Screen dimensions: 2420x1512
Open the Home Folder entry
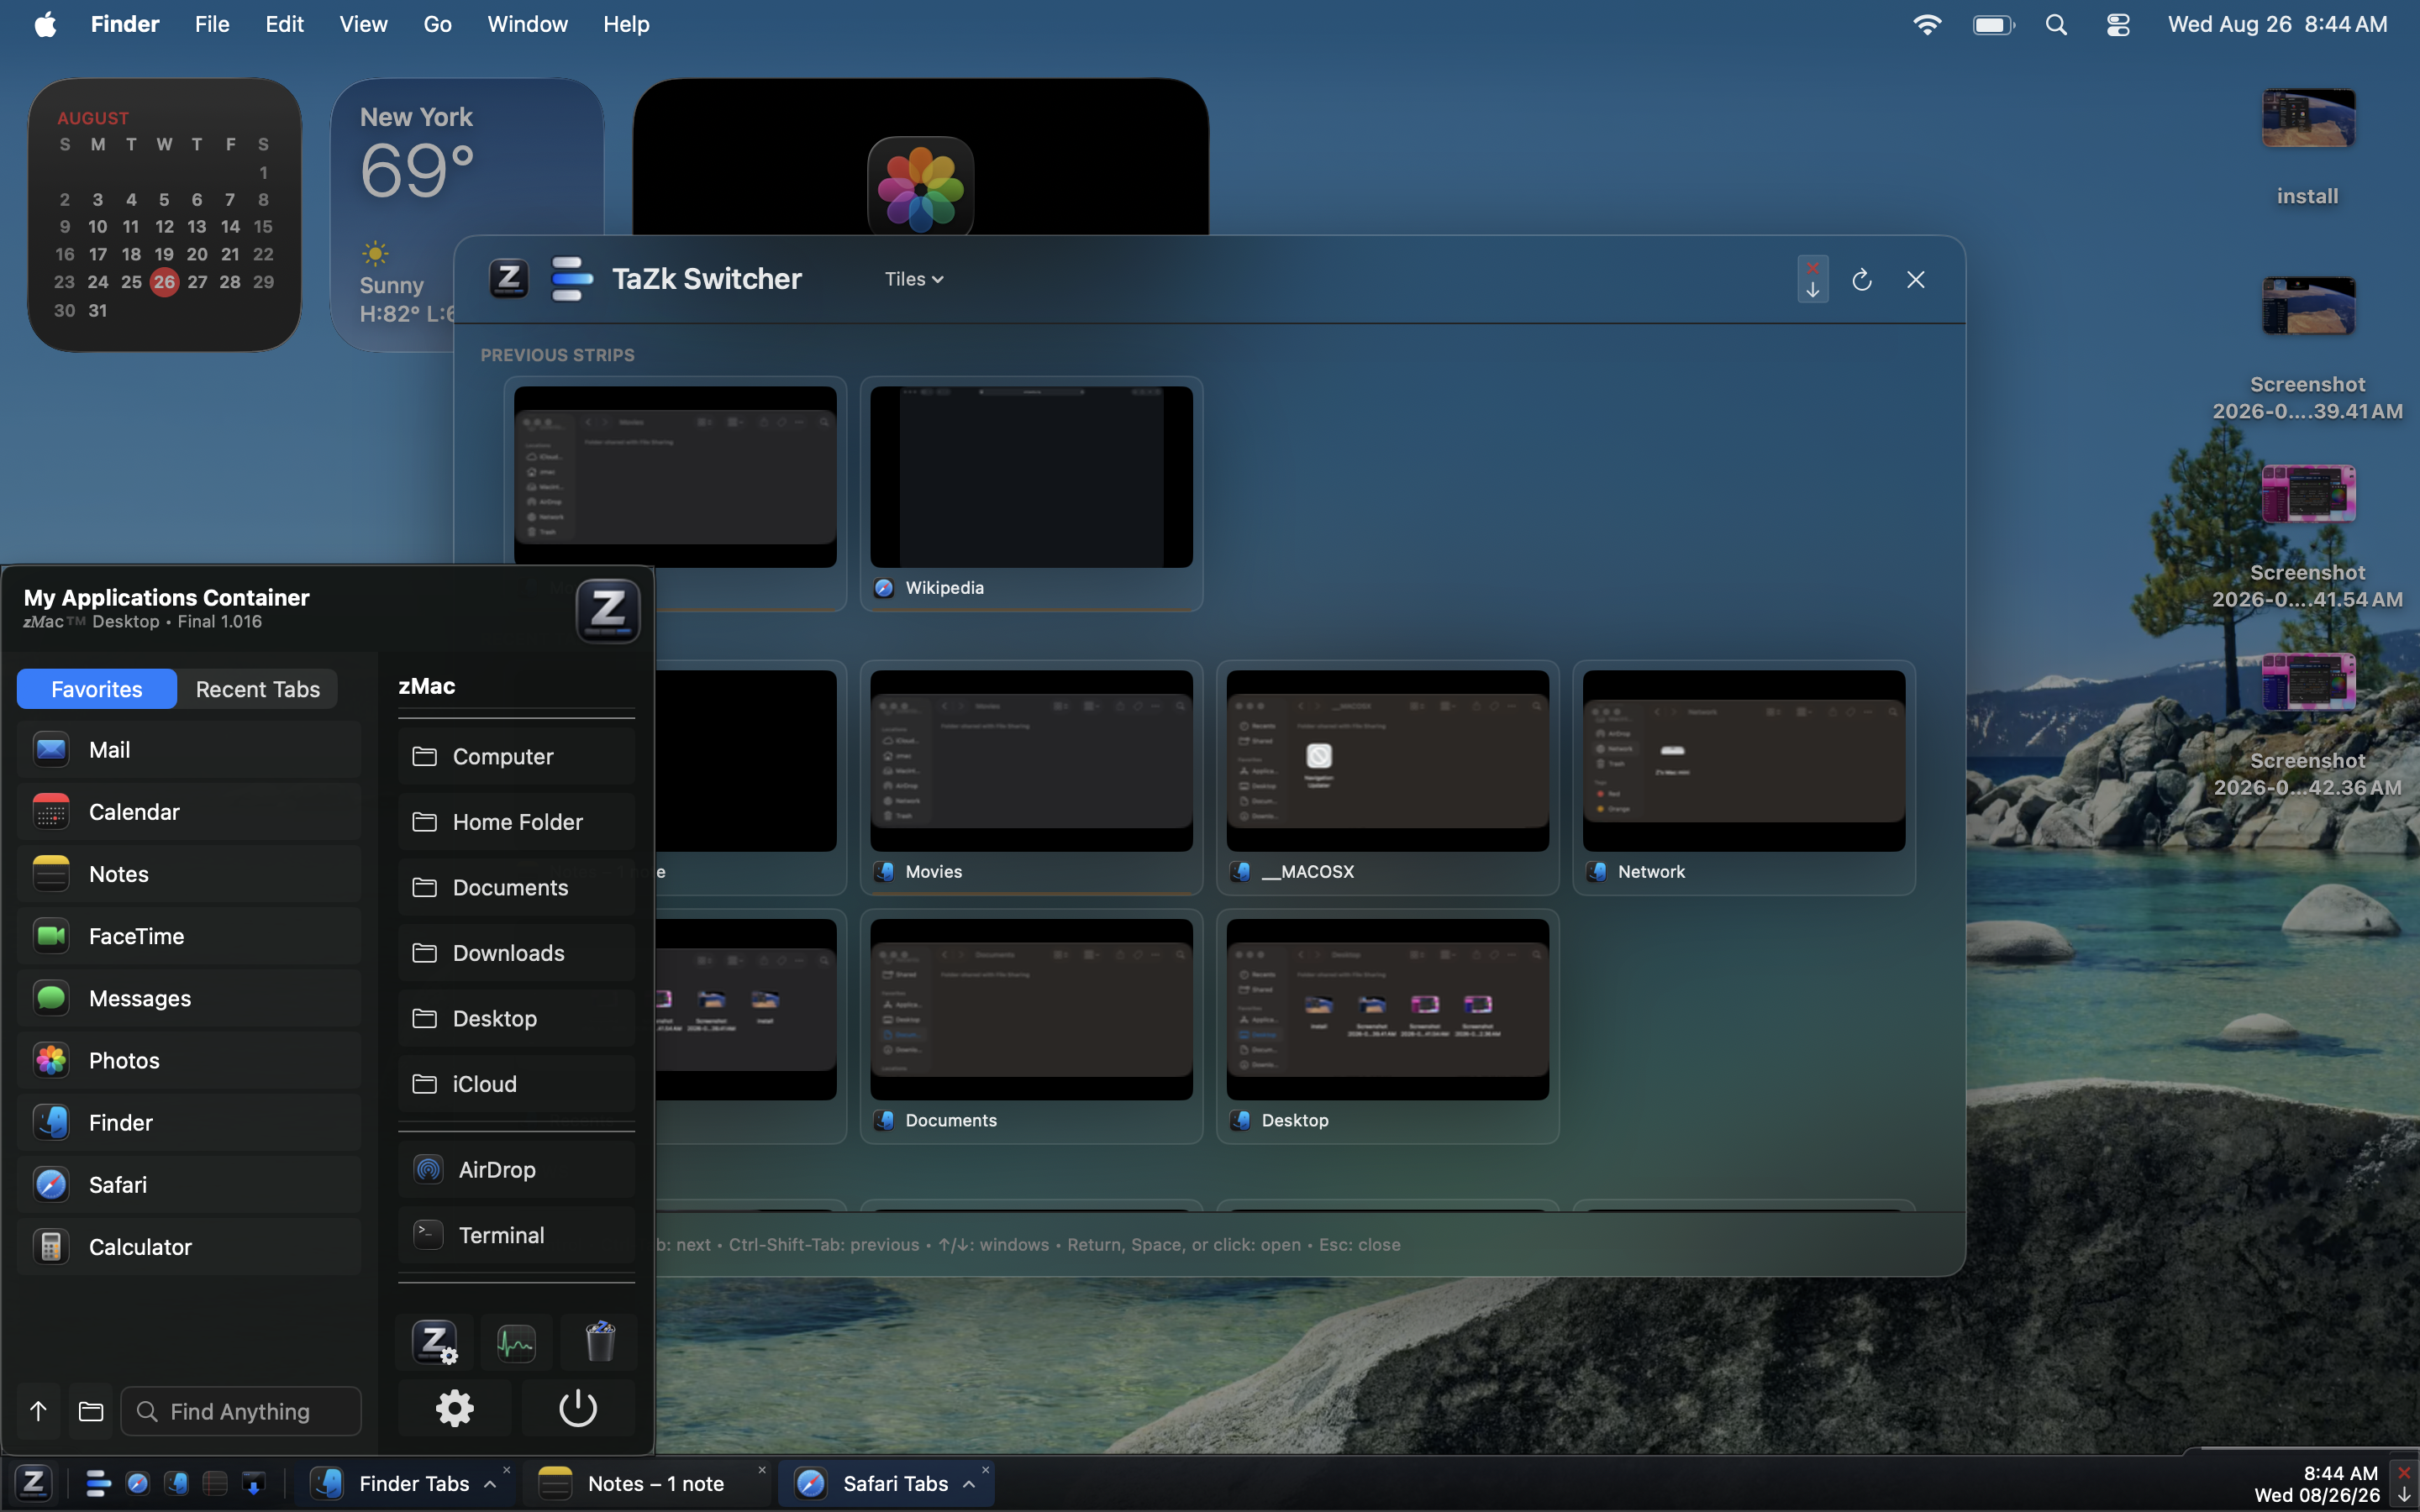[x=516, y=822]
